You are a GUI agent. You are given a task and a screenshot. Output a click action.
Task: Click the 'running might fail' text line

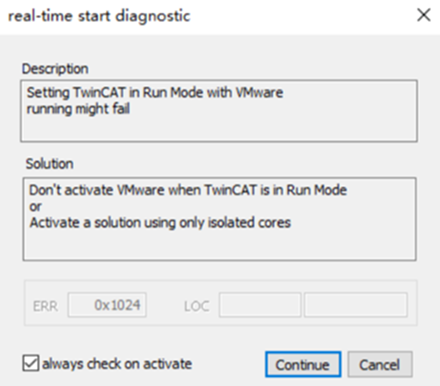[x=78, y=109]
